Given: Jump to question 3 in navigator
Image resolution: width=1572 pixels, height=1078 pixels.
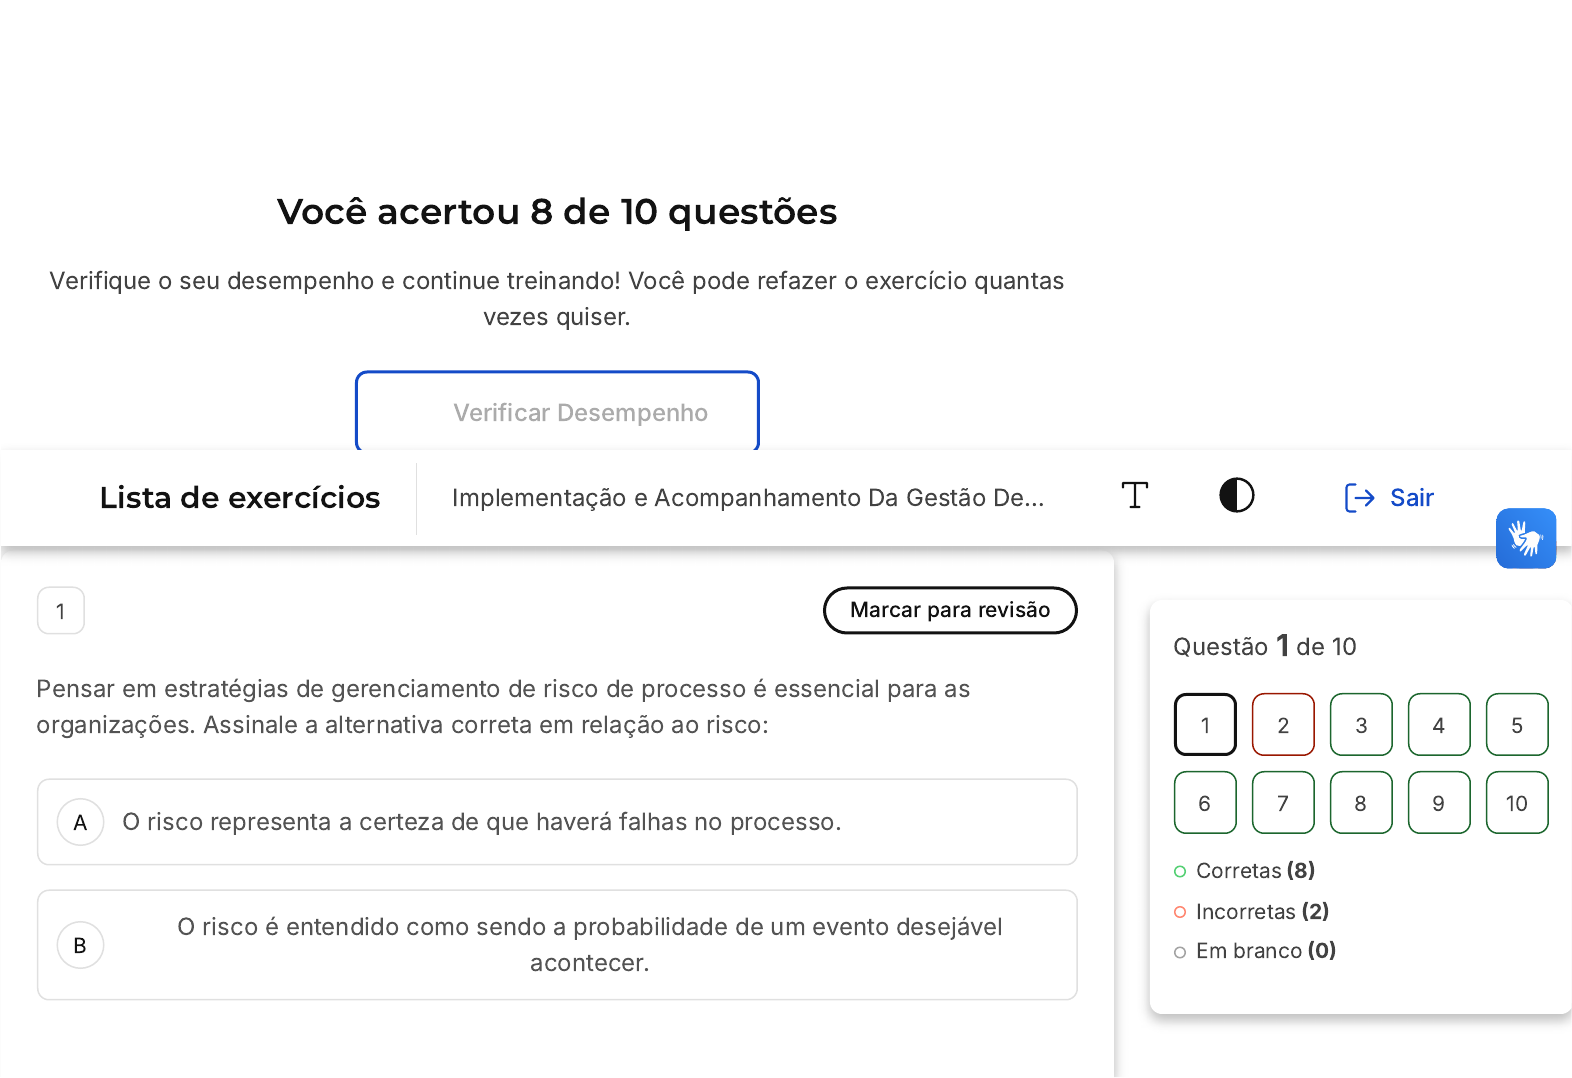Looking at the screenshot, I should [1361, 725].
